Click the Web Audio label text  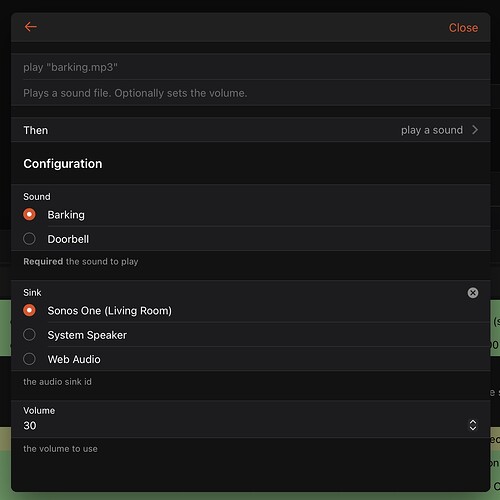point(74,359)
